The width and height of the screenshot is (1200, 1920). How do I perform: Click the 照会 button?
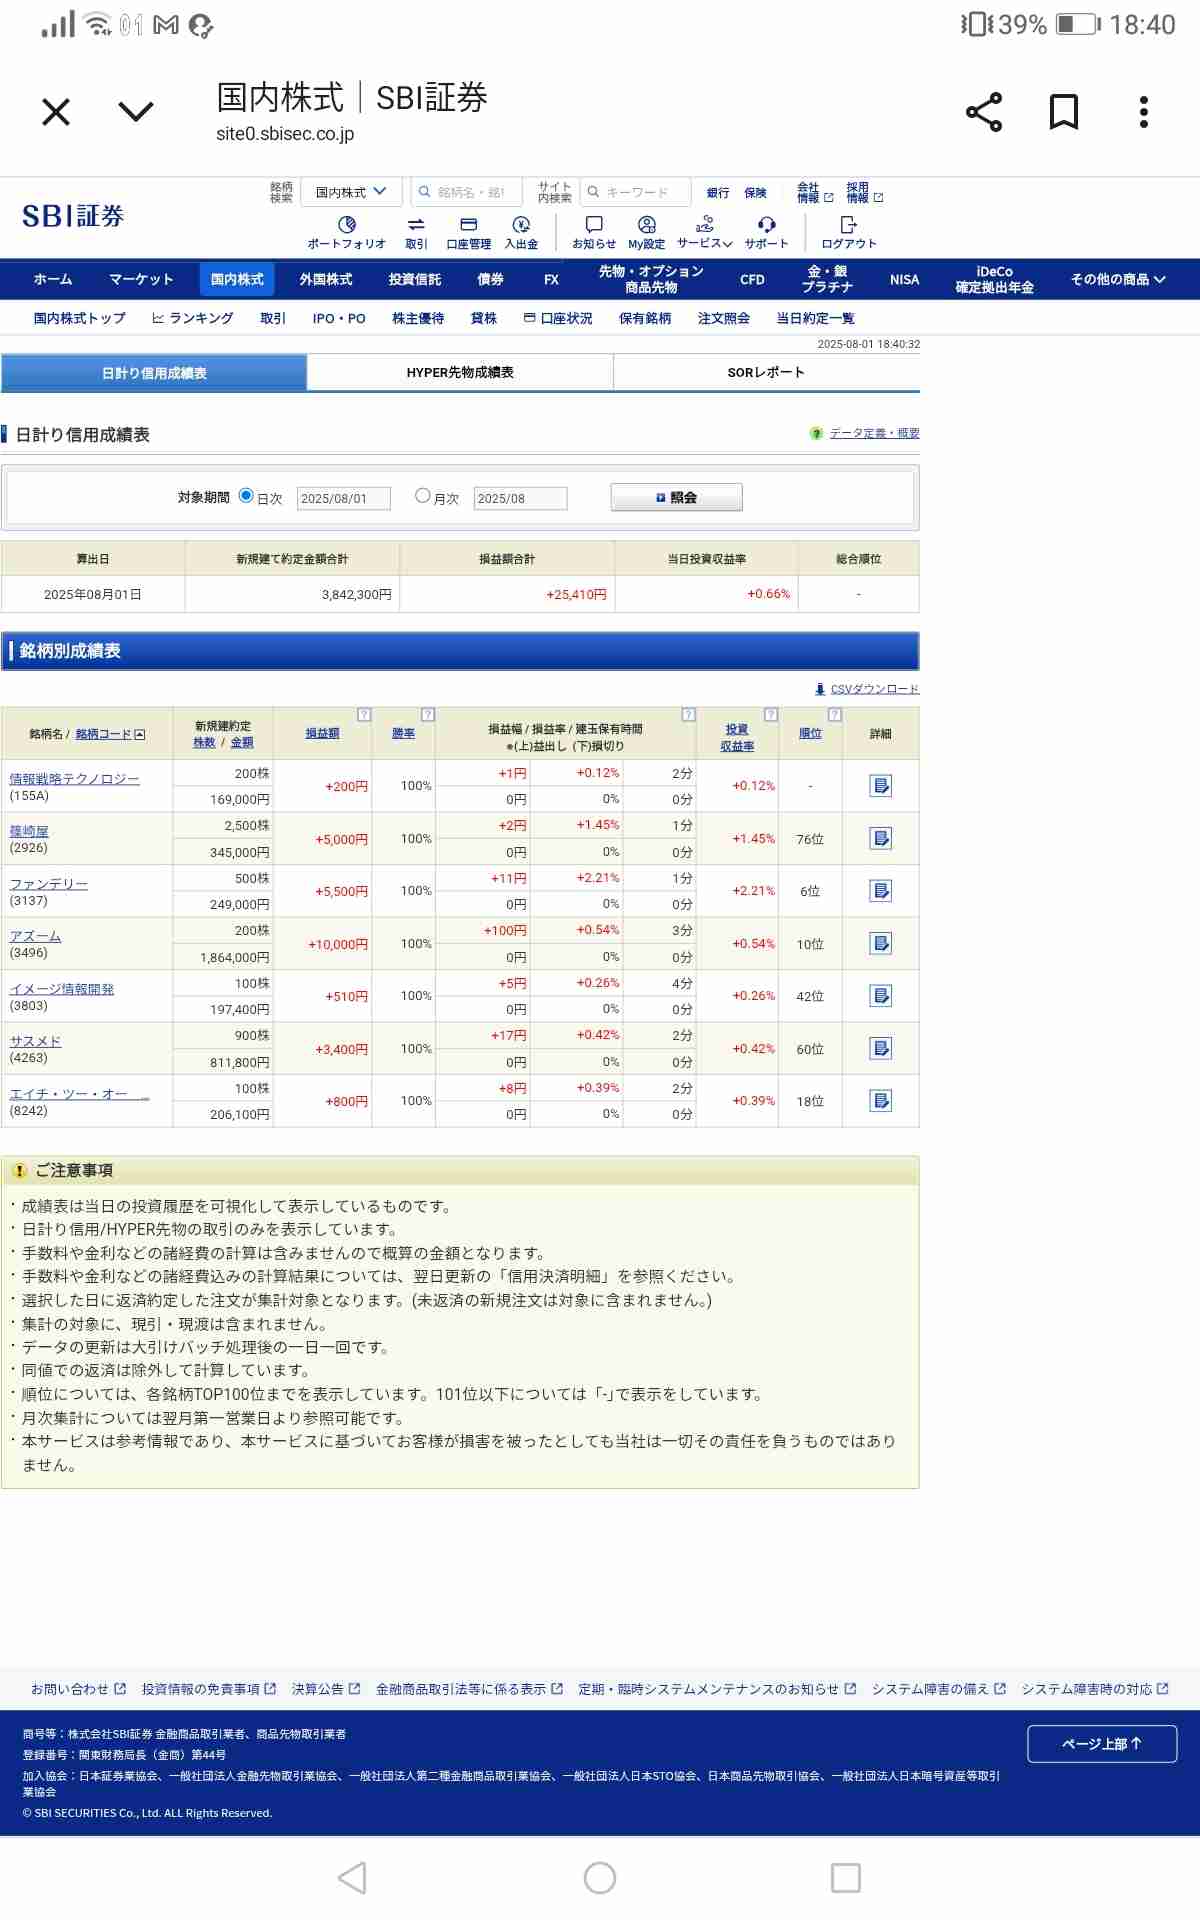(677, 497)
